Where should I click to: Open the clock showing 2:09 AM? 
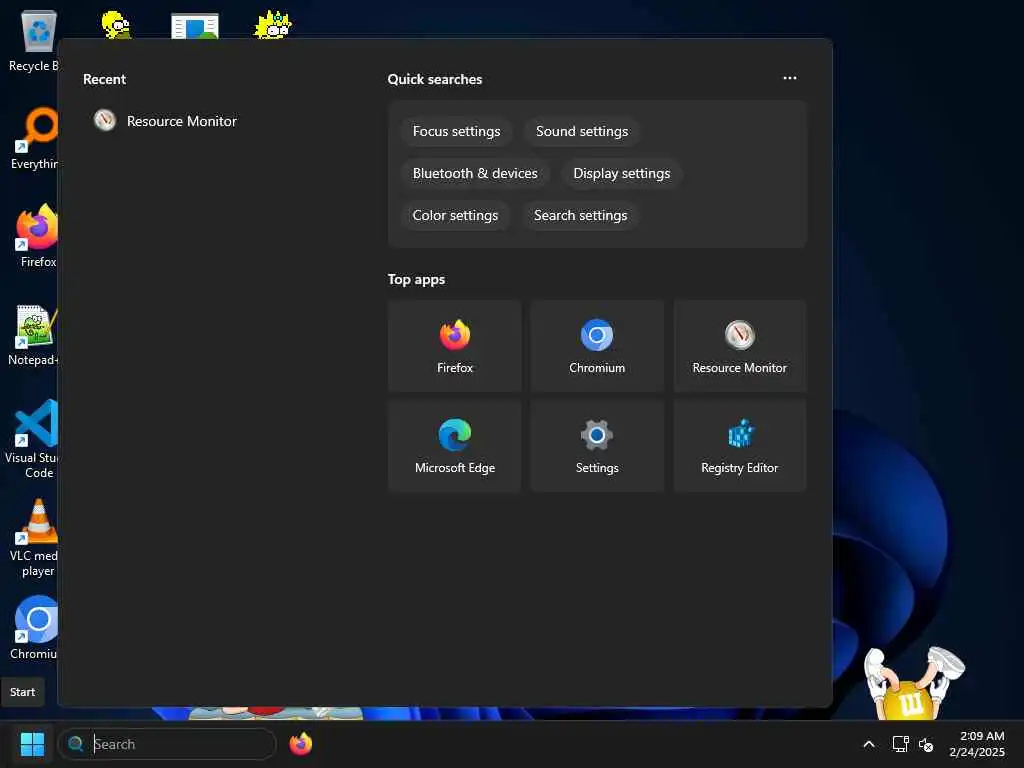977,744
